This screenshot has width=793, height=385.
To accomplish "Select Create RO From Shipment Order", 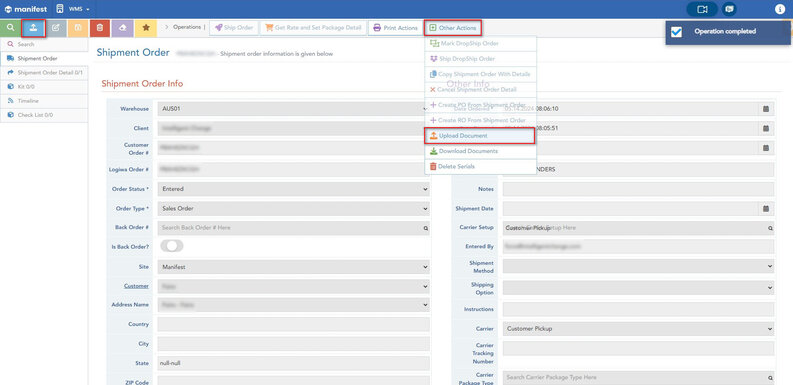I will click(x=480, y=120).
